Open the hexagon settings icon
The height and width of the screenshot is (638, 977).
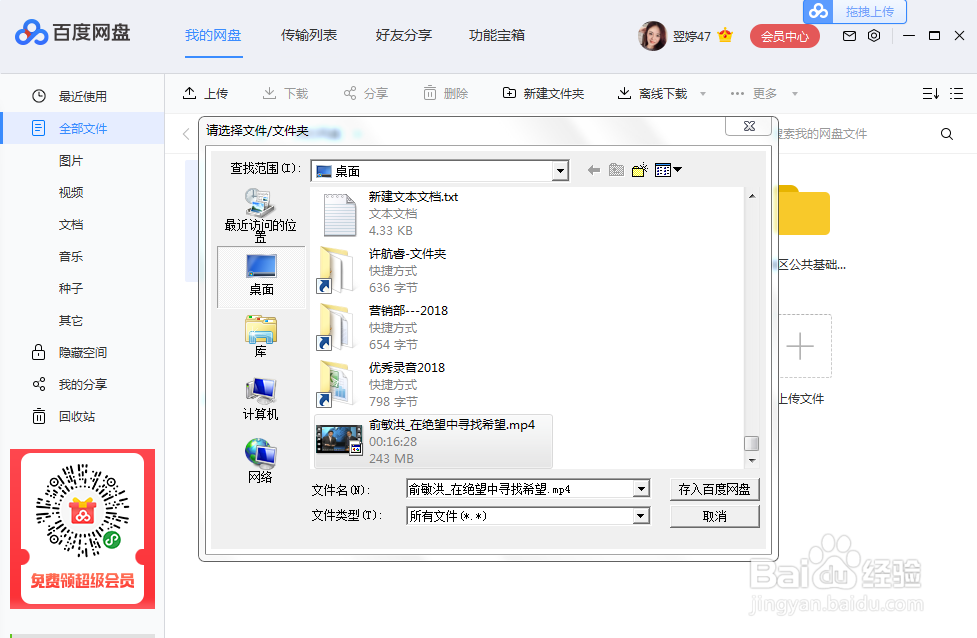click(874, 36)
